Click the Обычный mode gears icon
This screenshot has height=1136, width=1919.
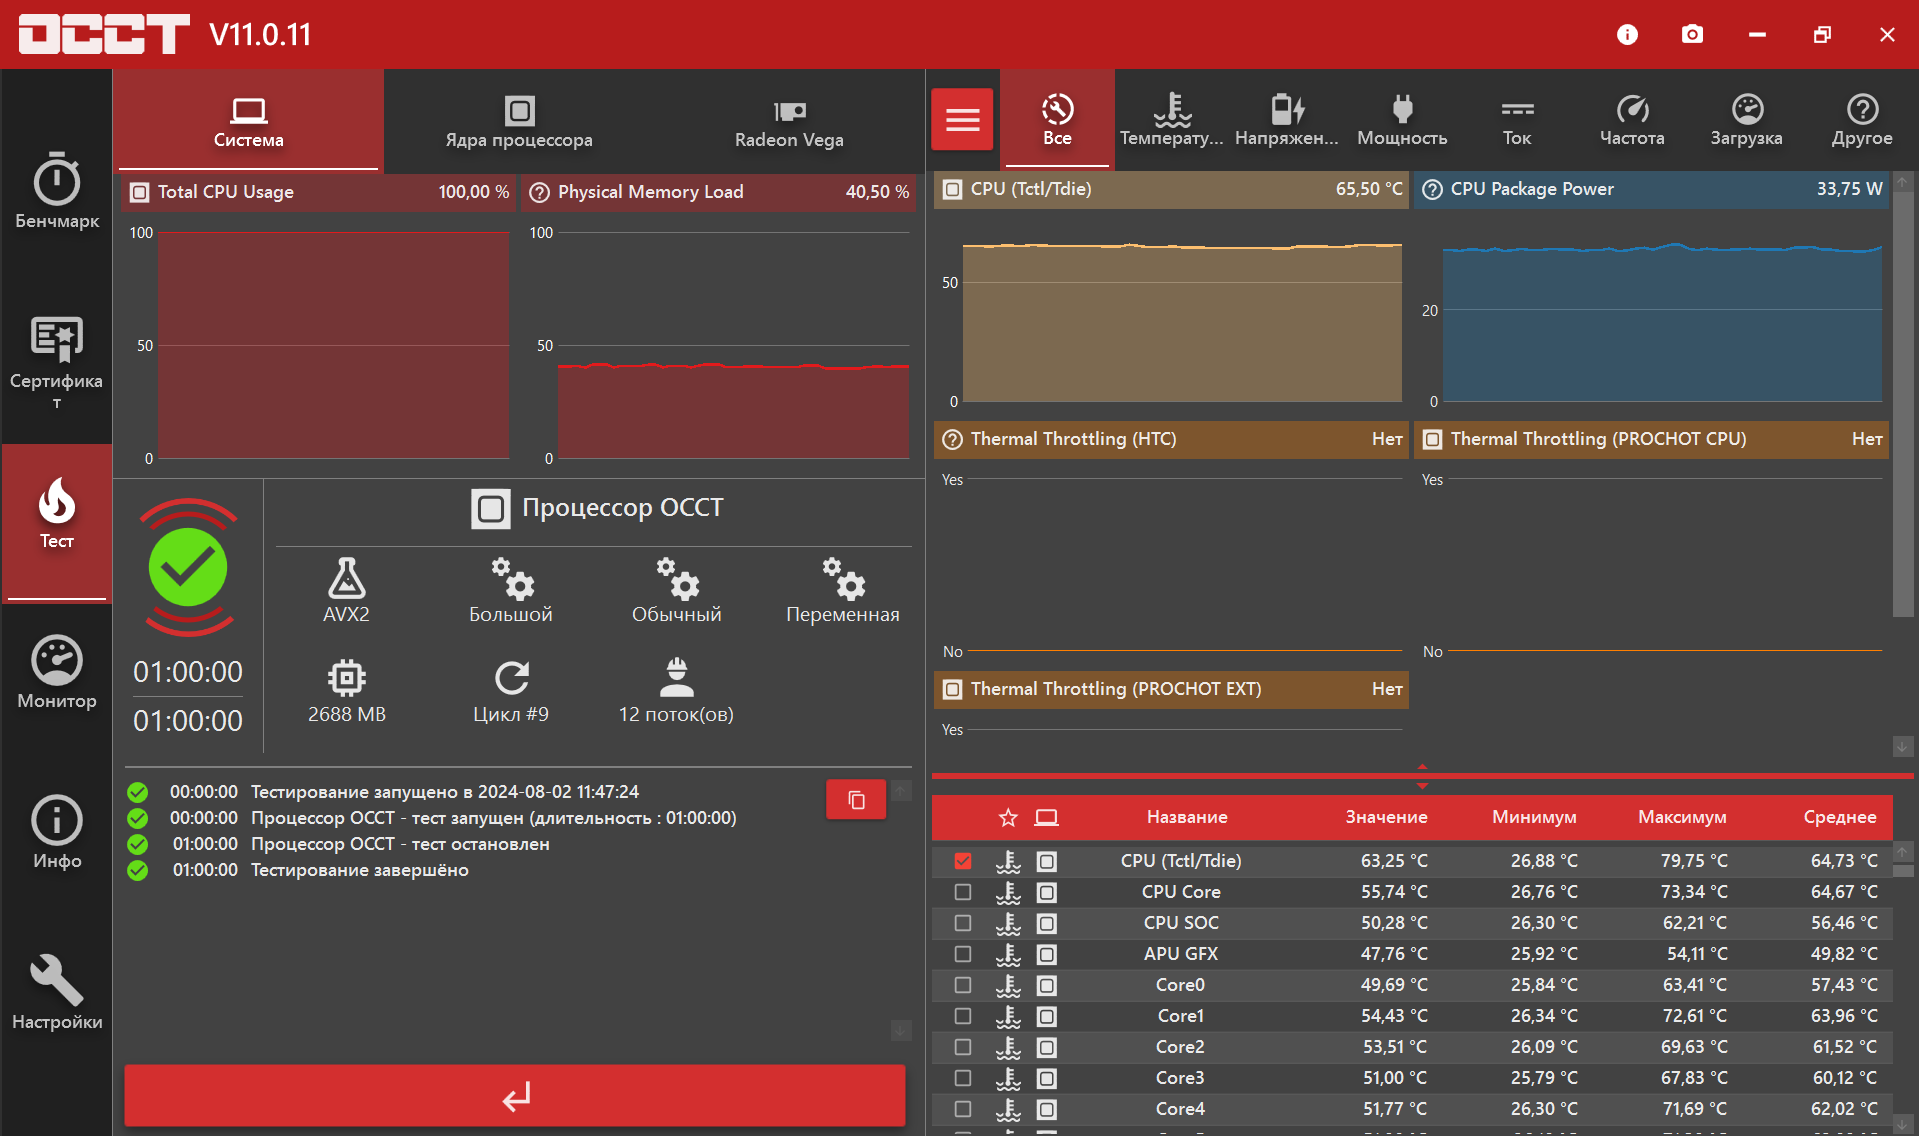pyautogui.click(x=677, y=578)
